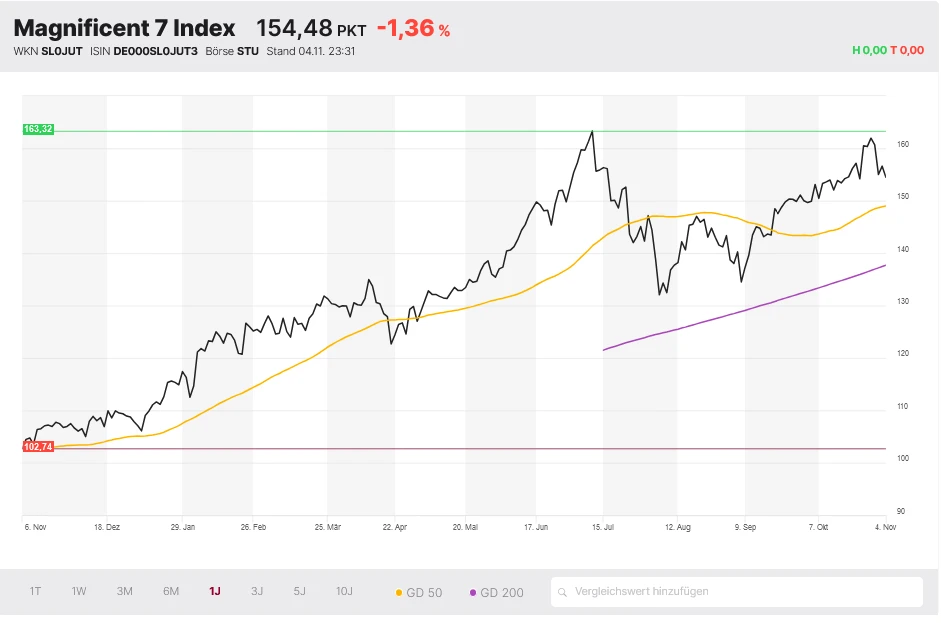Image resolution: width=942 pixels, height=623 pixels.
Task: Switch to the 6M chart view
Action: pos(169,592)
